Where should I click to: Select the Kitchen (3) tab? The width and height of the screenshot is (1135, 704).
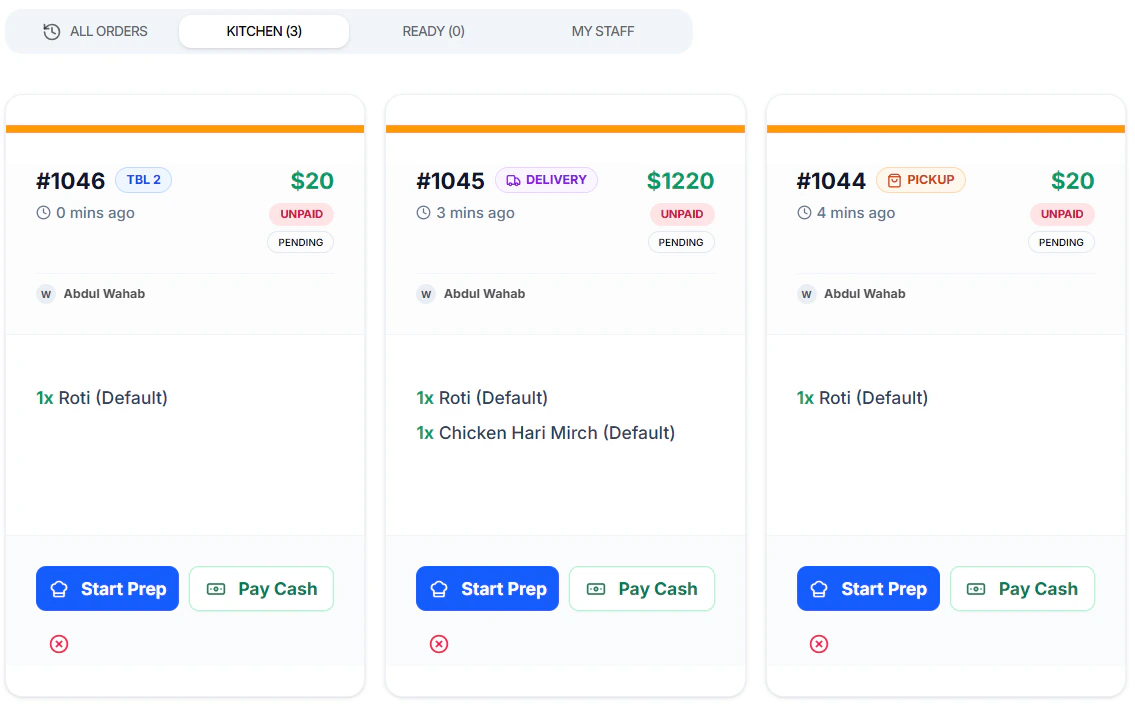[x=264, y=32]
